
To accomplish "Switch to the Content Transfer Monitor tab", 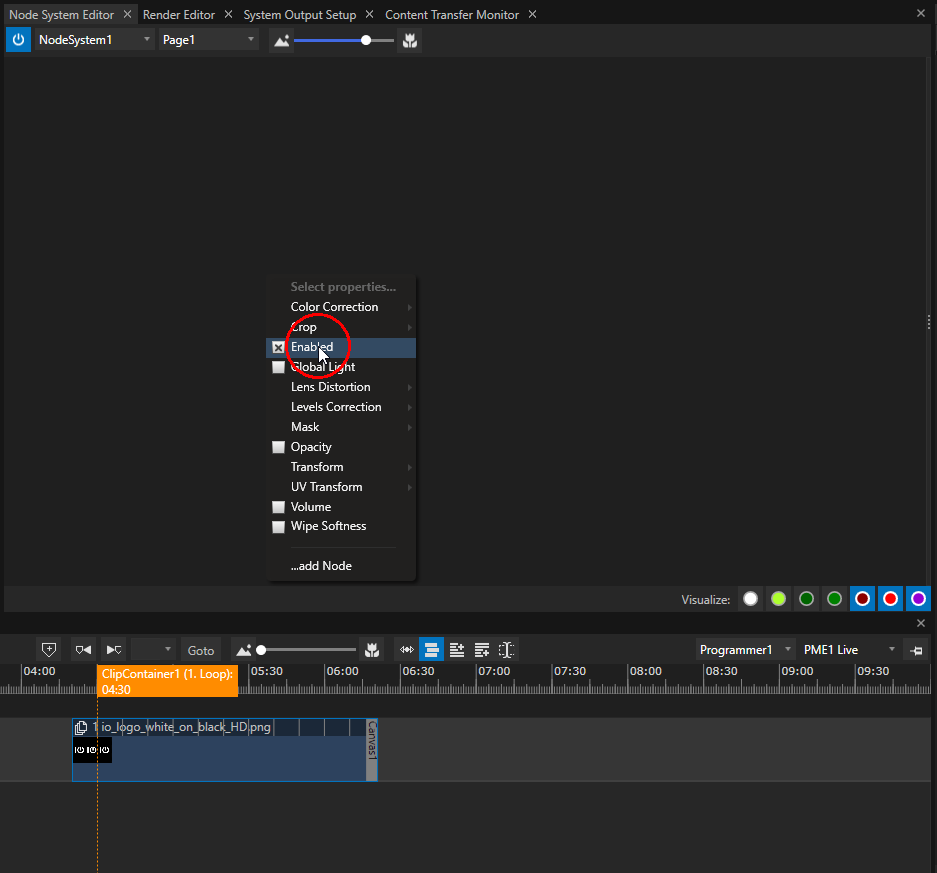I will point(452,15).
